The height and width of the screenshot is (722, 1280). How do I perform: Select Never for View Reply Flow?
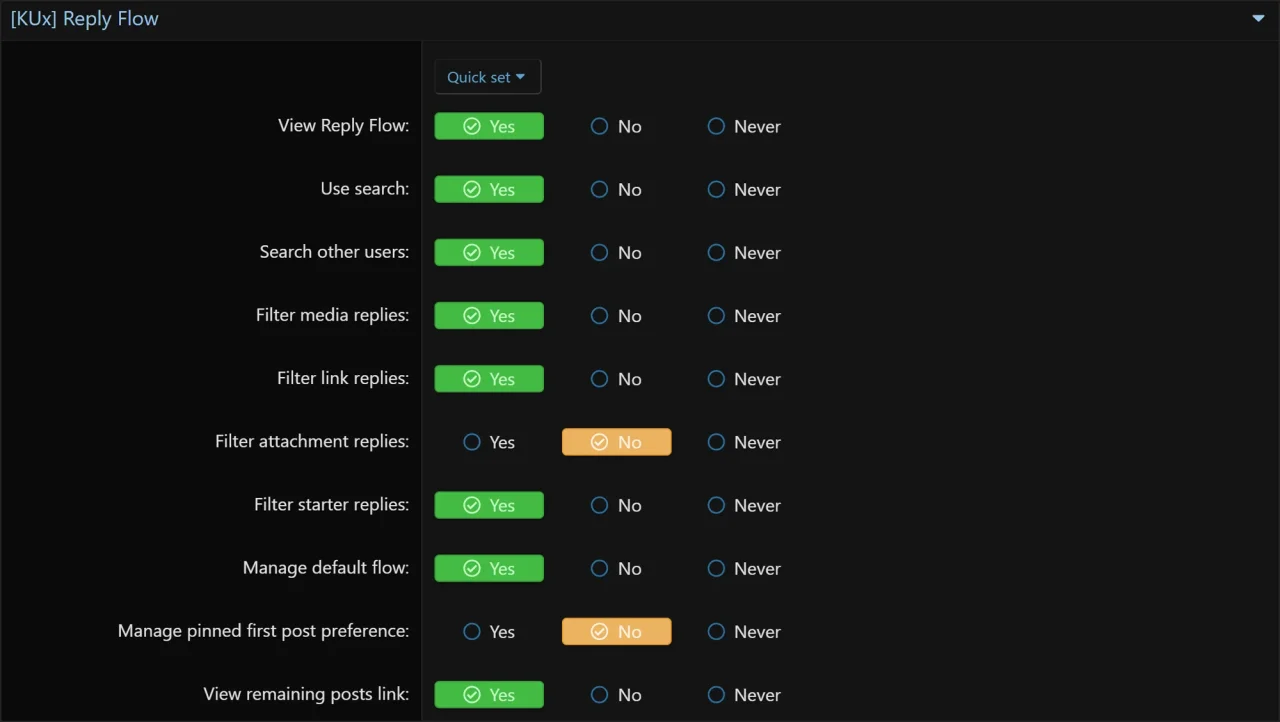[744, 126]
